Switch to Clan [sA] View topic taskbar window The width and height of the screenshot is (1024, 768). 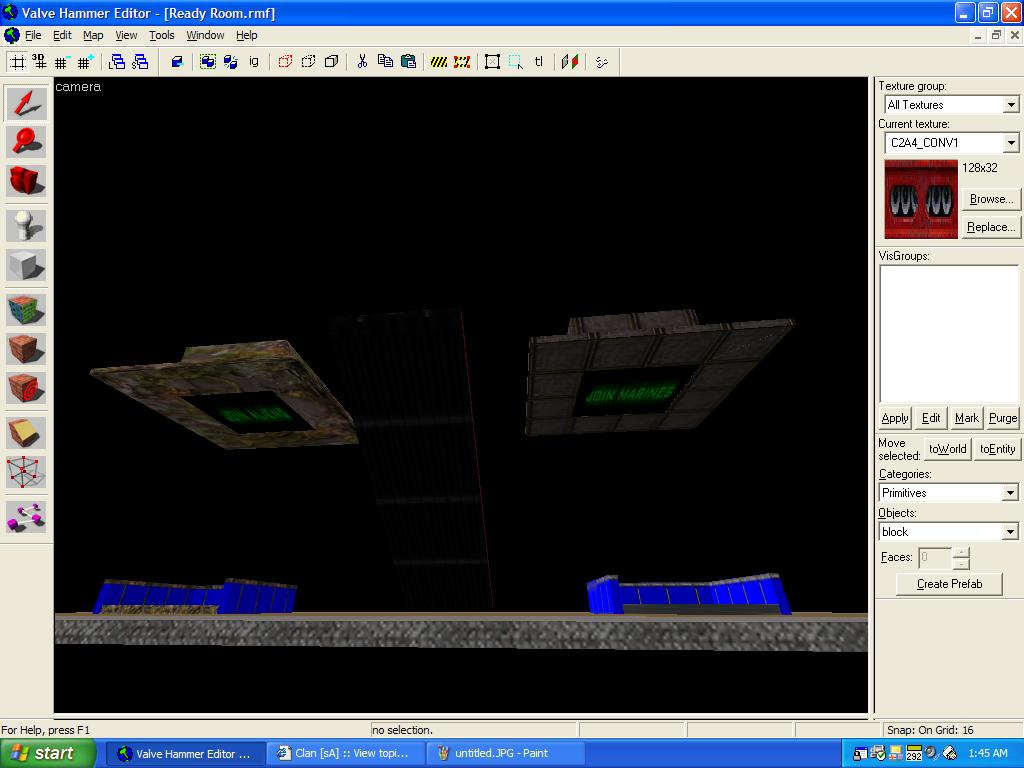click(x=345, y=754)
